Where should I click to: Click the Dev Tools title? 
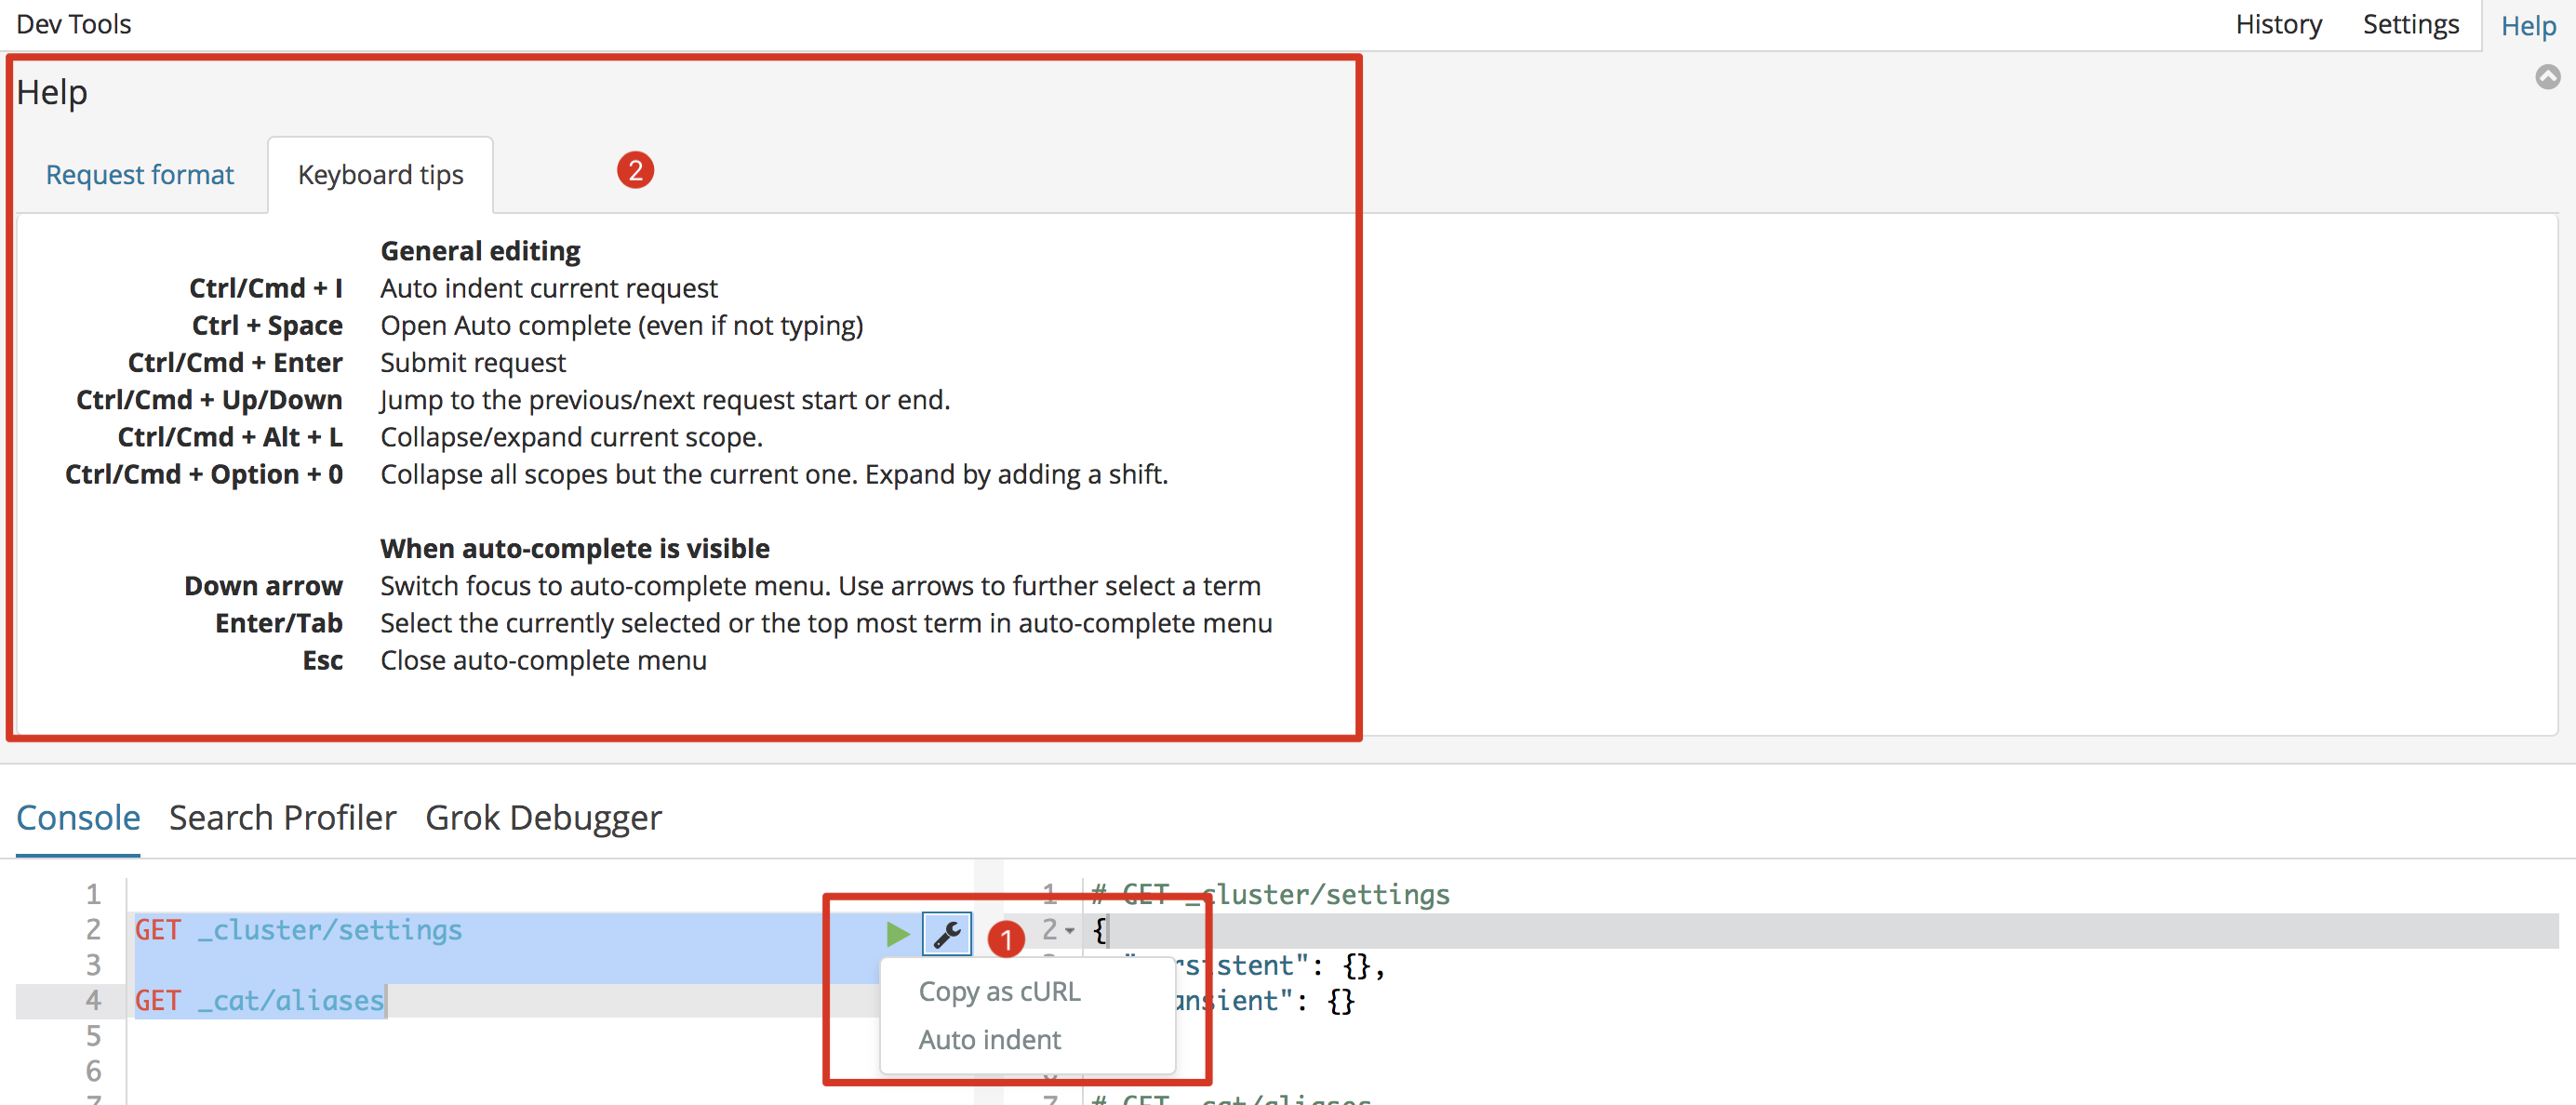pos(73,24)
